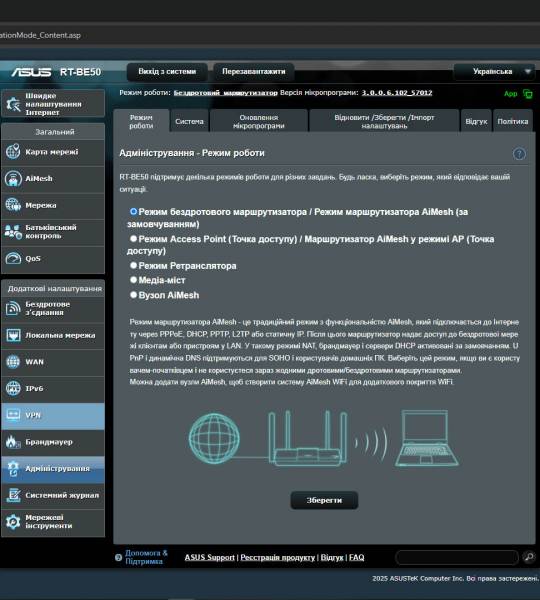Screen dimensions: 540x600
Task: Click the Допомога & Підтримка link
Action: click(x=146, y=557)
